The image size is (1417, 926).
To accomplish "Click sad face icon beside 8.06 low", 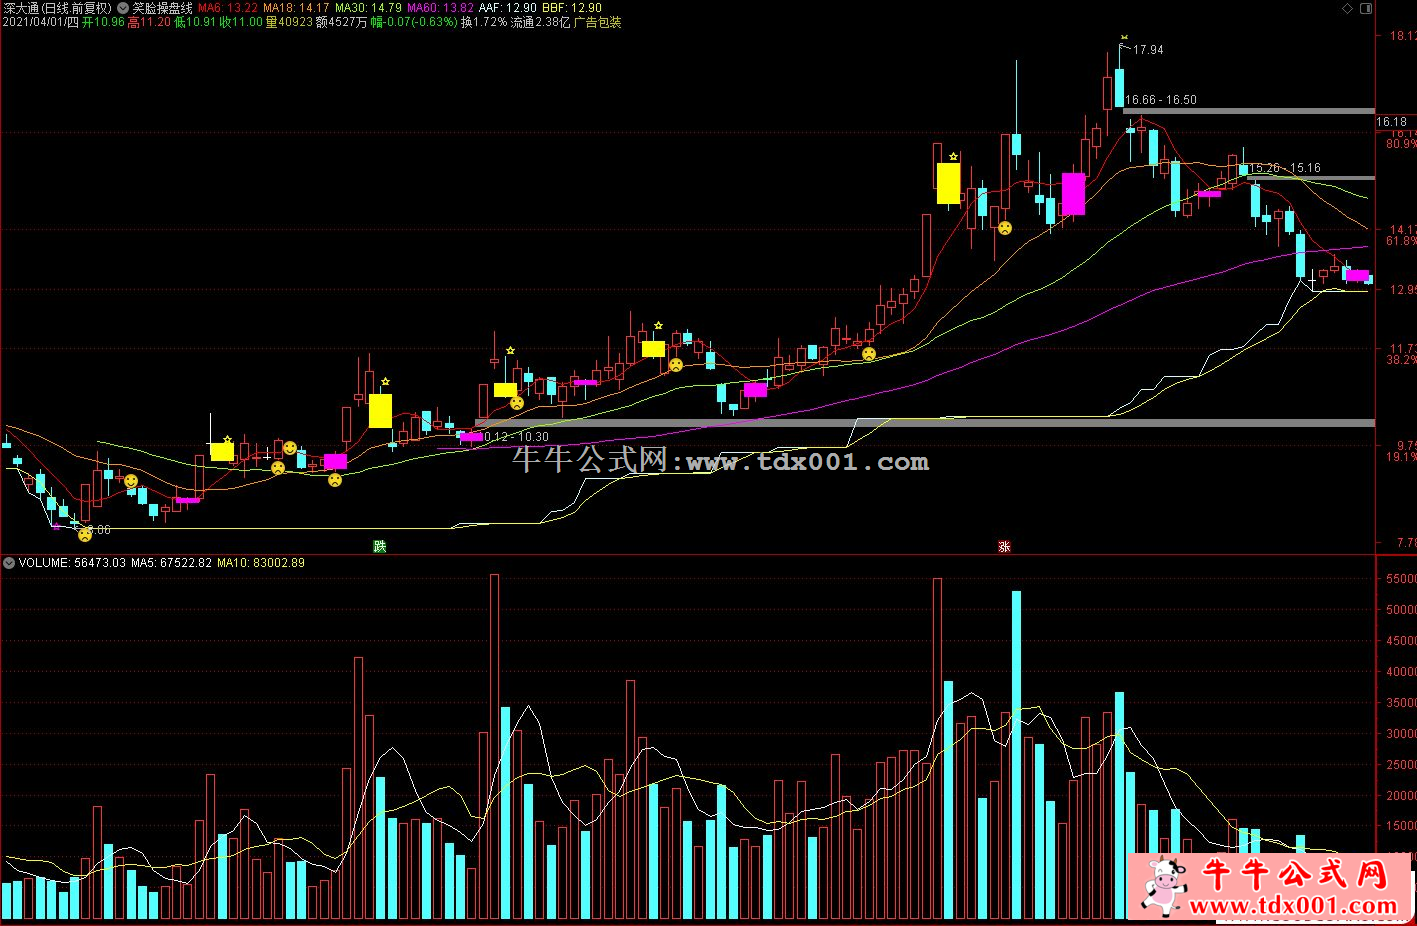I will point(85,534).
